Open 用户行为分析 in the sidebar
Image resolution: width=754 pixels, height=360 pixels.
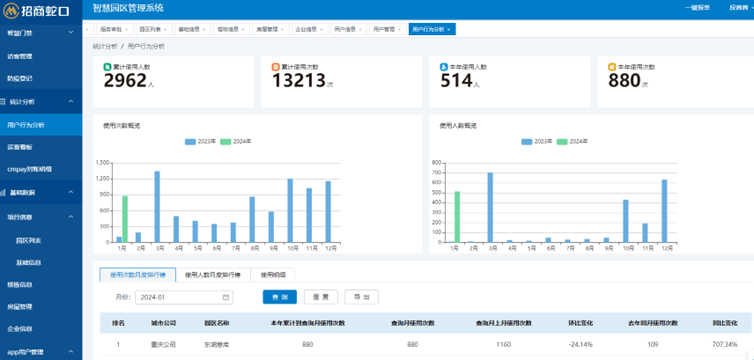point(41,125)
